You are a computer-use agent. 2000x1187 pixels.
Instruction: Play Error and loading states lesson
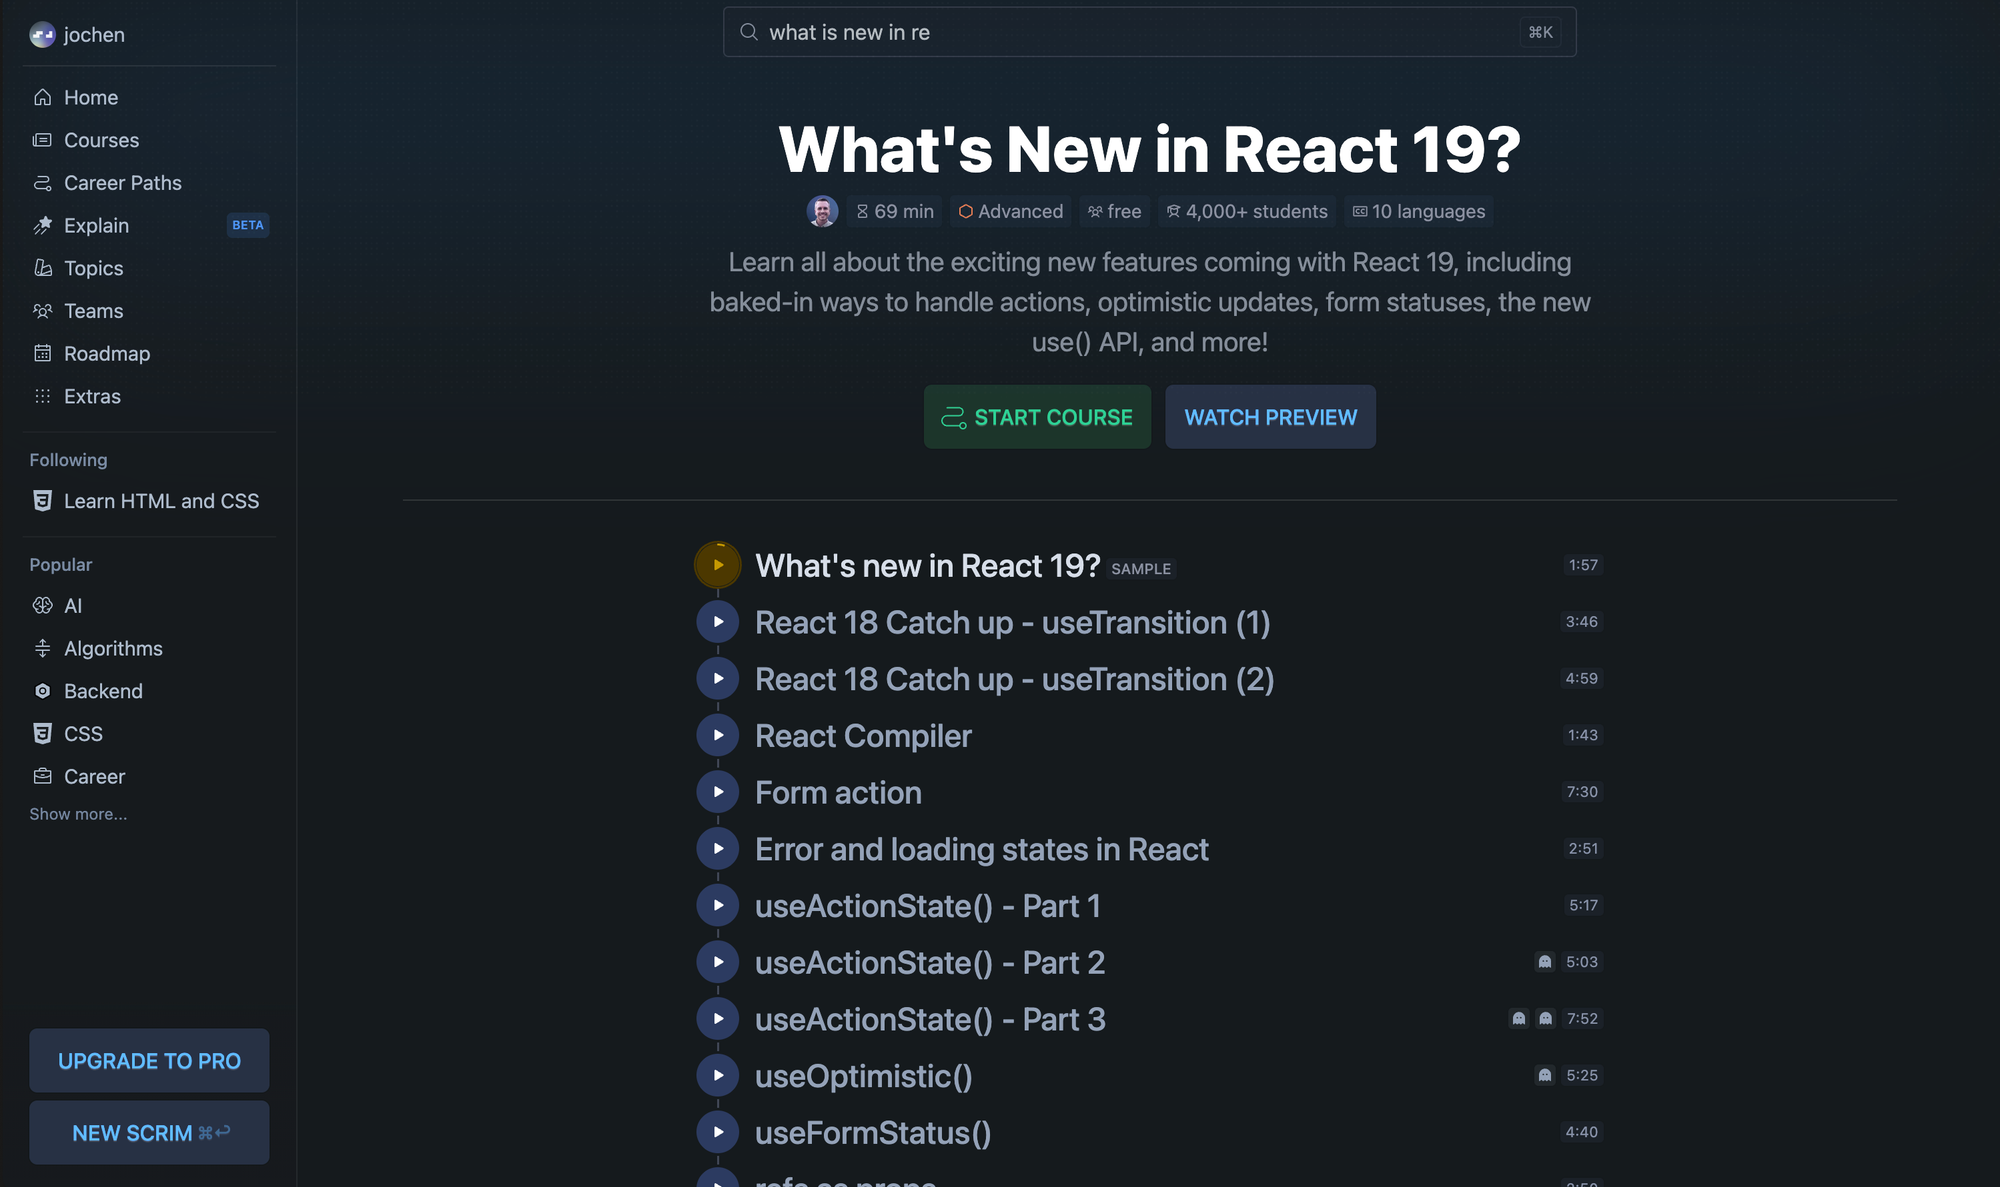(718, 849)
